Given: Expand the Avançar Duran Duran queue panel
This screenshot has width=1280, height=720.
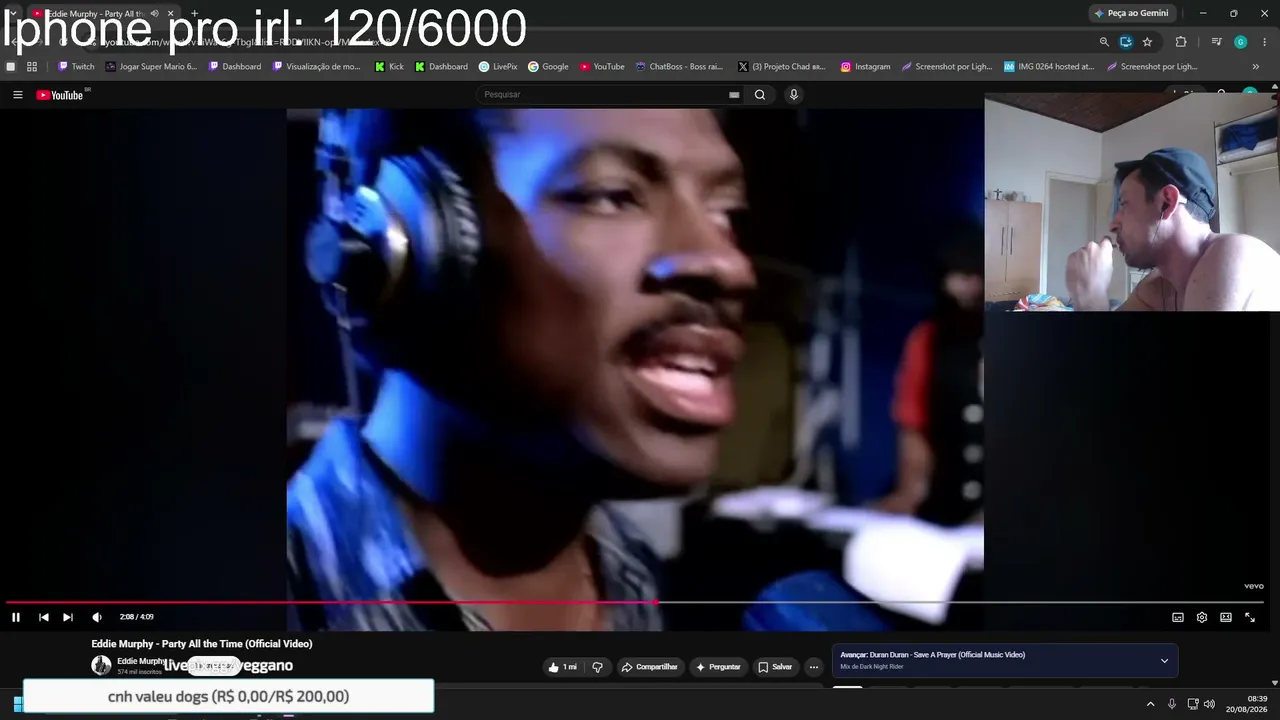Looking at the screenshot, I should [1164, 661].
